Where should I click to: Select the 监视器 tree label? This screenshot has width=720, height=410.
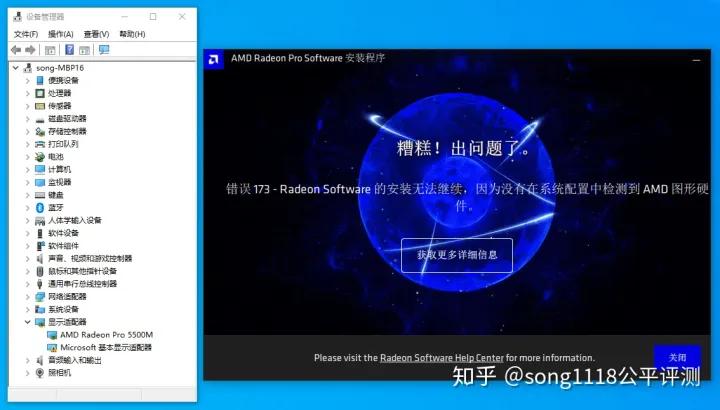coord(60,182)
